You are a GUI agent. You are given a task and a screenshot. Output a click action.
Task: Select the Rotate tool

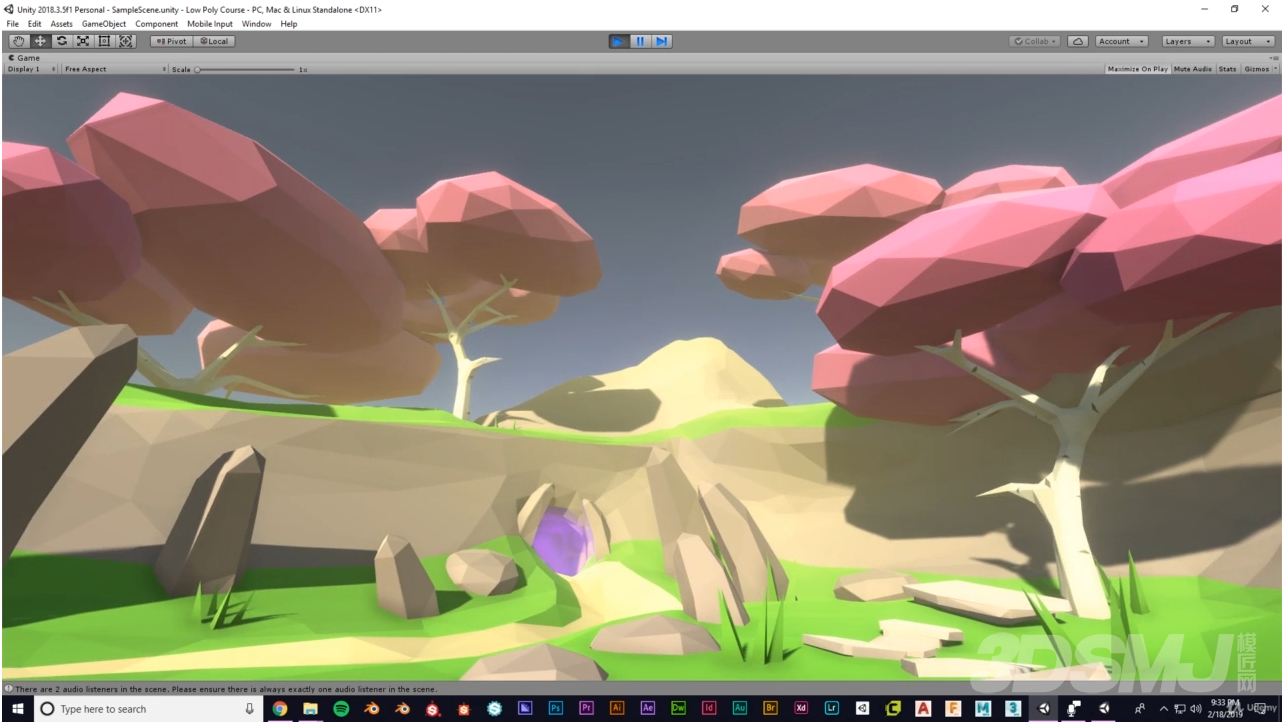(x=62, y=41)
